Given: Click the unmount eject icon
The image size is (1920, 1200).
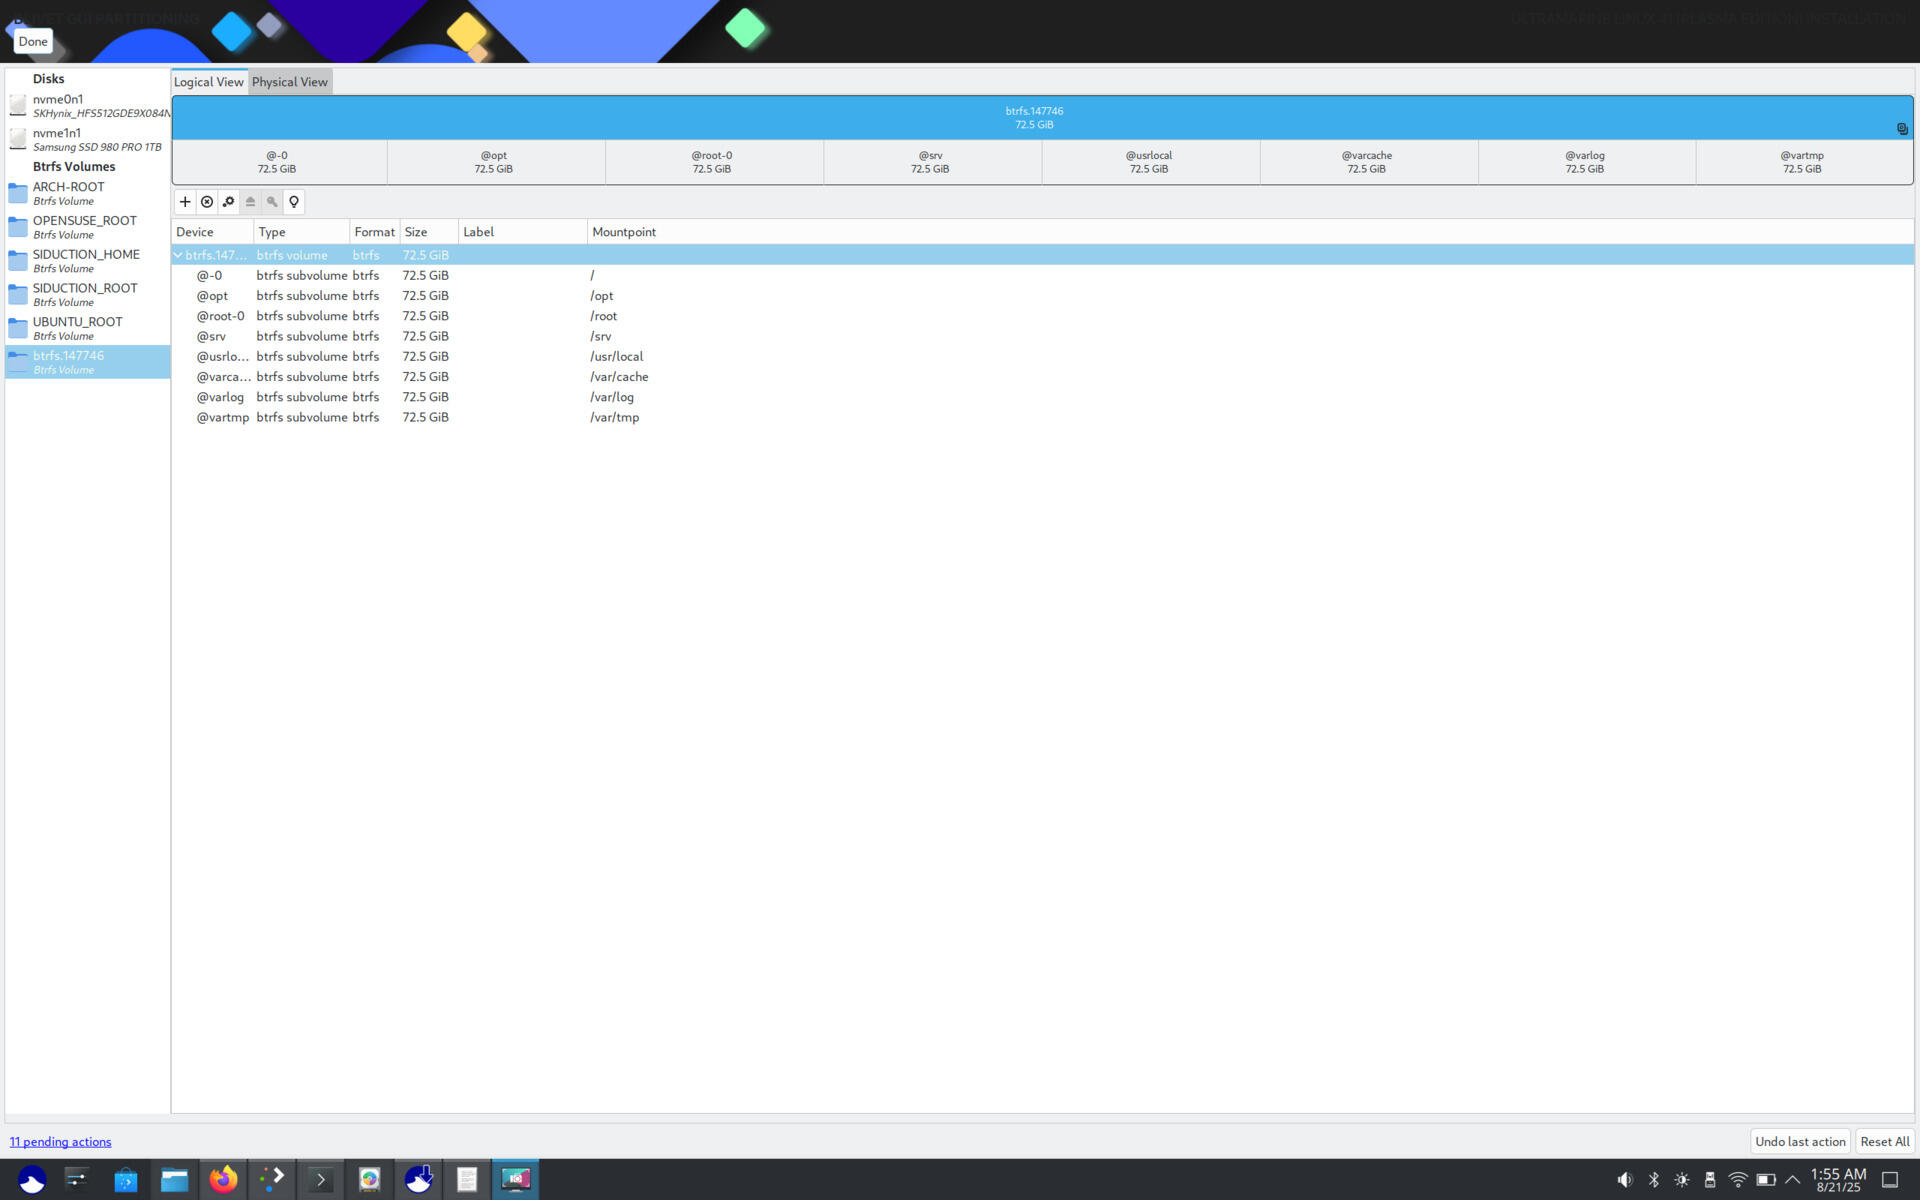Looking at the screenshot, I should (251, 202).
